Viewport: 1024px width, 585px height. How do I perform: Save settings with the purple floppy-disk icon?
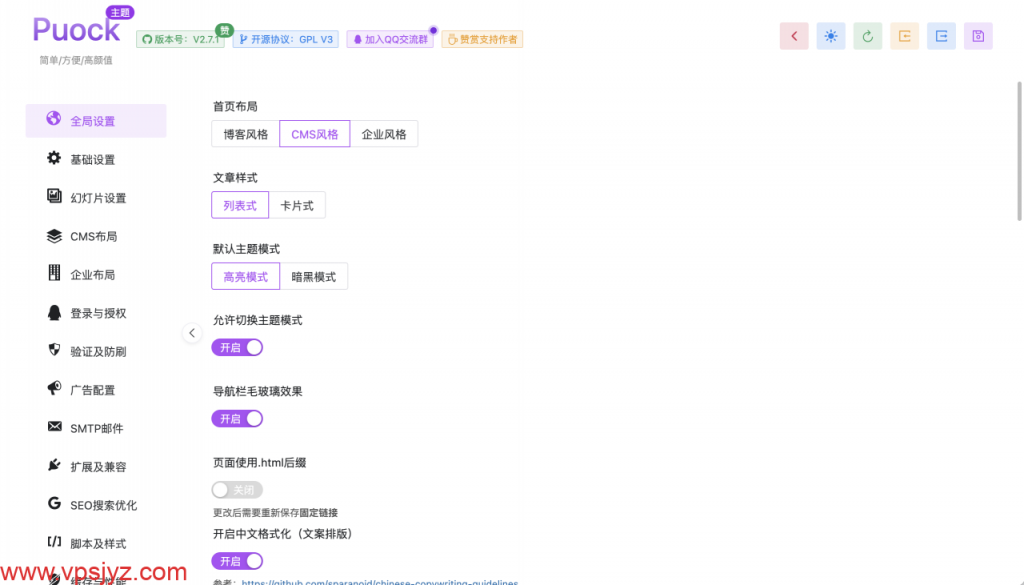pos(978,36)
